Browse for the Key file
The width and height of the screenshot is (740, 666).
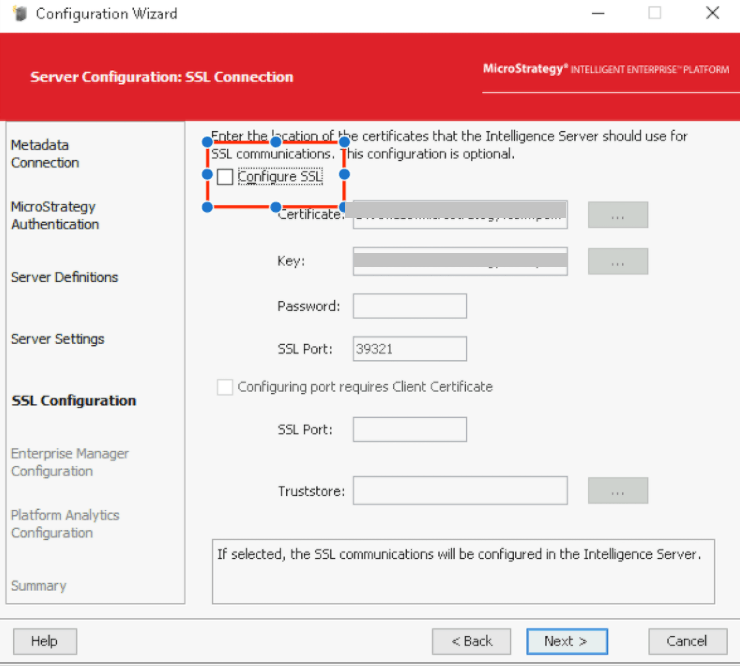pyautogui.click(x=618, y=261)
